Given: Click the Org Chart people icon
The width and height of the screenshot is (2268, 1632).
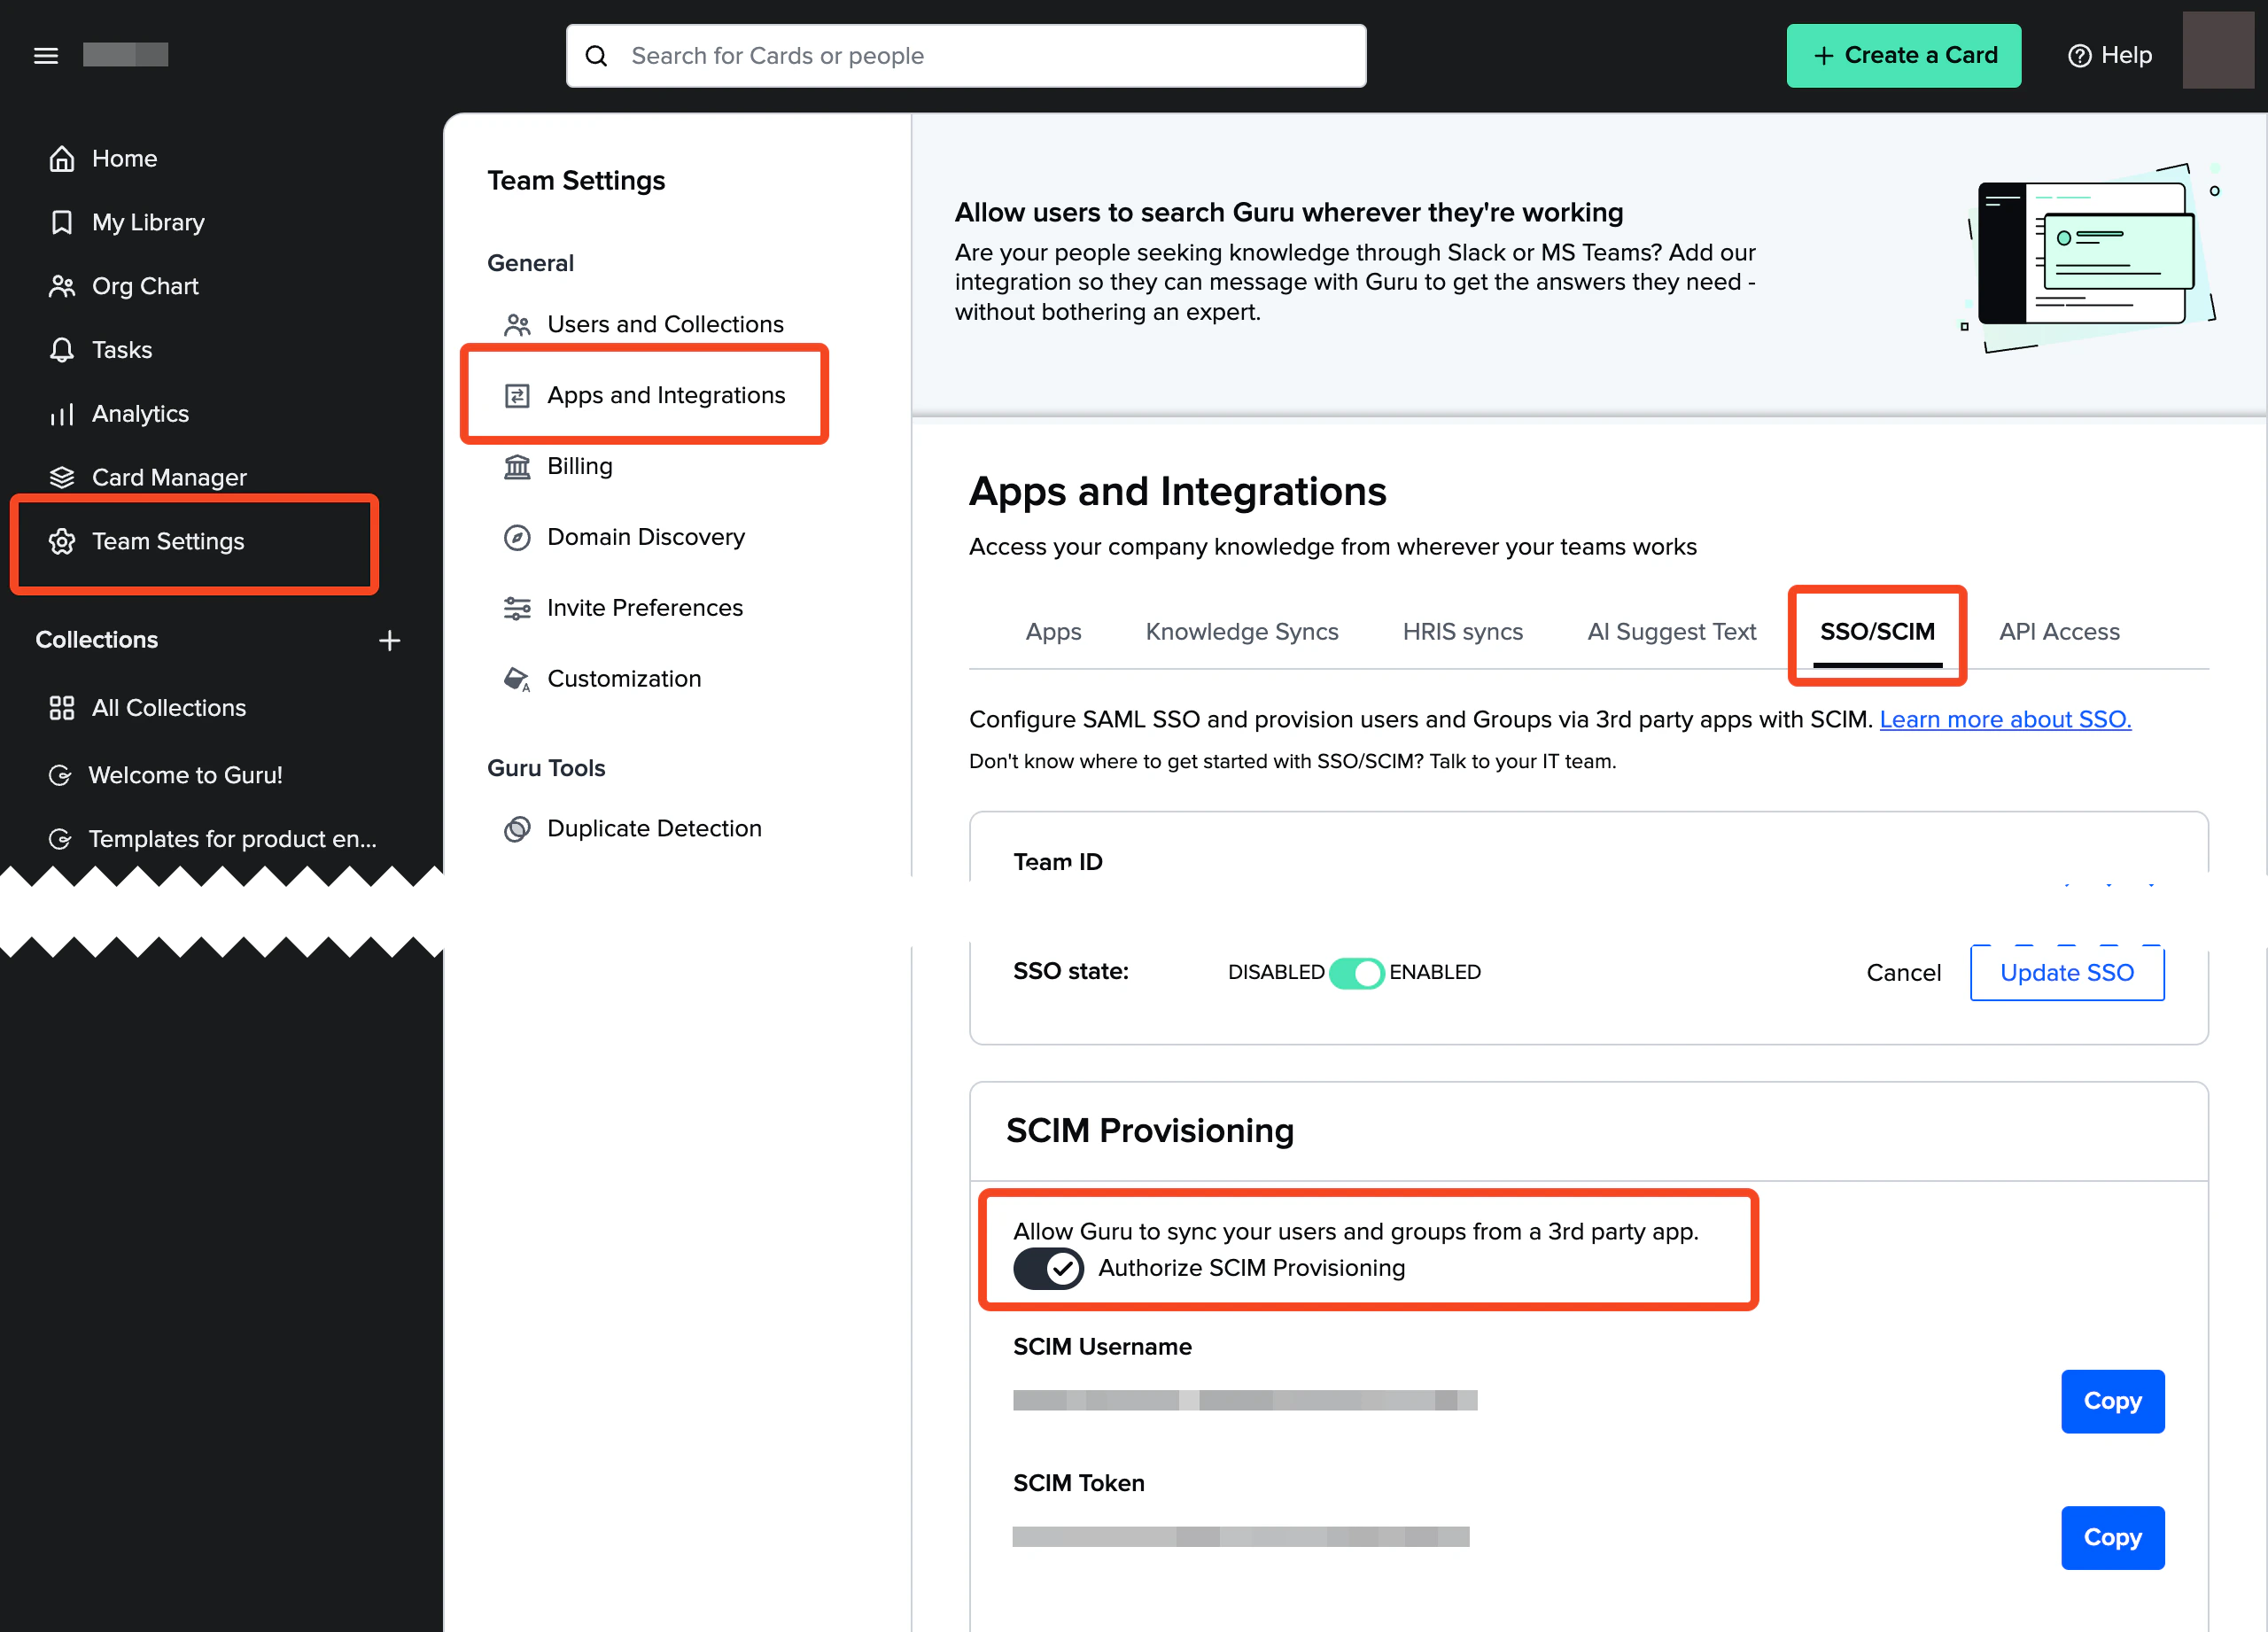Looking at the screenshot, I should (x=62, y=286).
